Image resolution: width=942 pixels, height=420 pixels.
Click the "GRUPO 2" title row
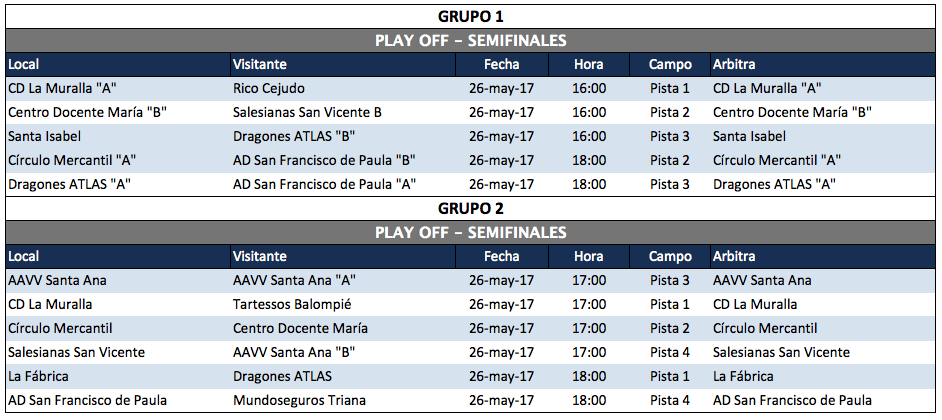pyautogui.click(x=470, y=208)
